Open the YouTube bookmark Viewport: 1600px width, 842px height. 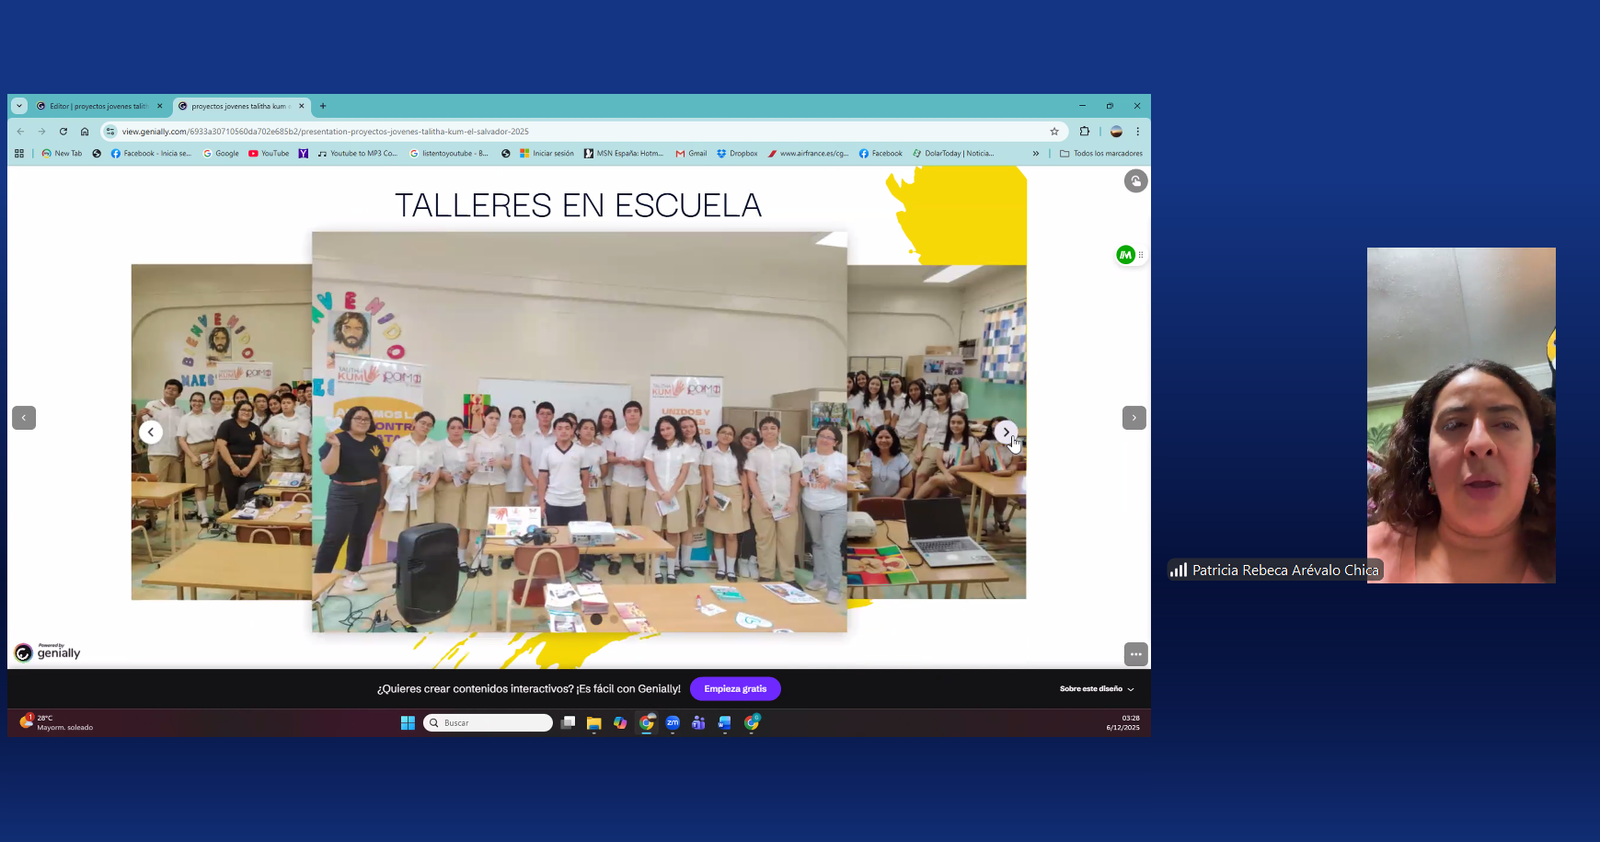coord(269,154)
